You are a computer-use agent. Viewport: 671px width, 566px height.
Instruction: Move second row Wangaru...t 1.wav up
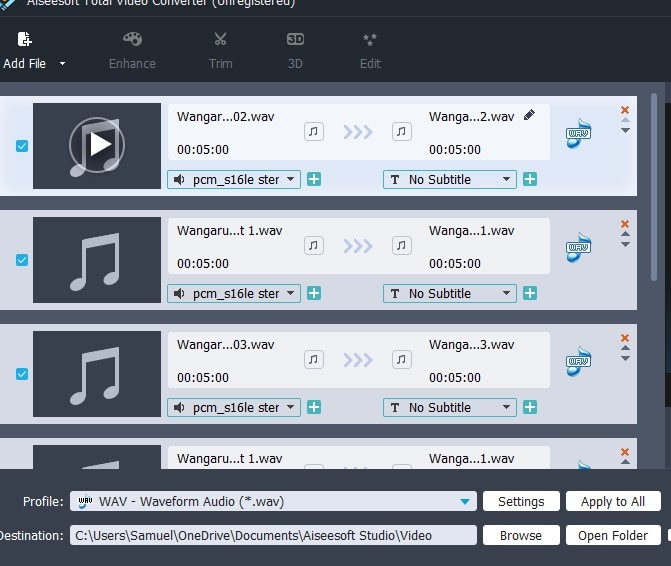[x=625, y=234]
